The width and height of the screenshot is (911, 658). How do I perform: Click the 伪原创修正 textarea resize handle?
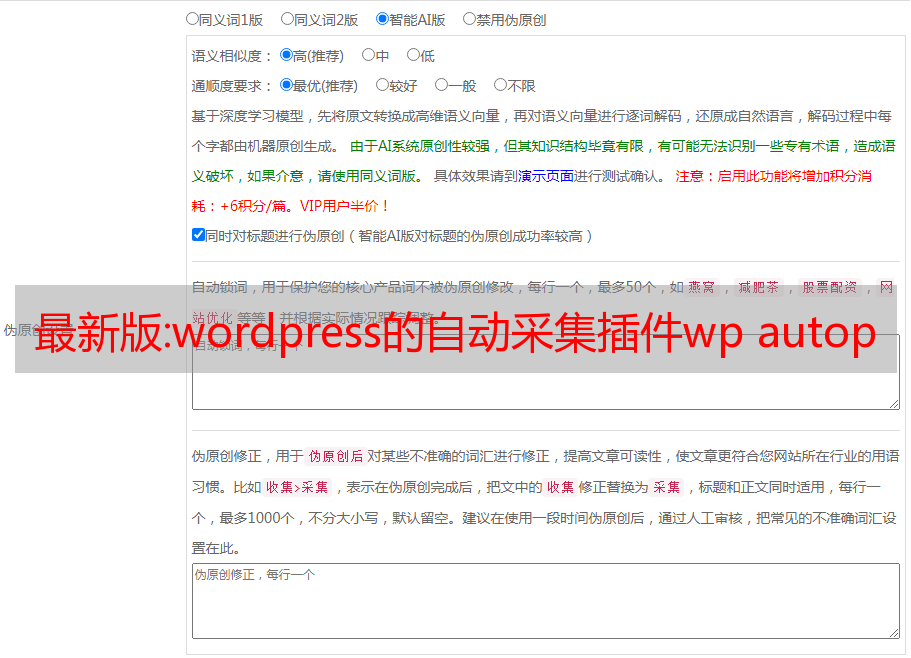(x=894, y=634)
